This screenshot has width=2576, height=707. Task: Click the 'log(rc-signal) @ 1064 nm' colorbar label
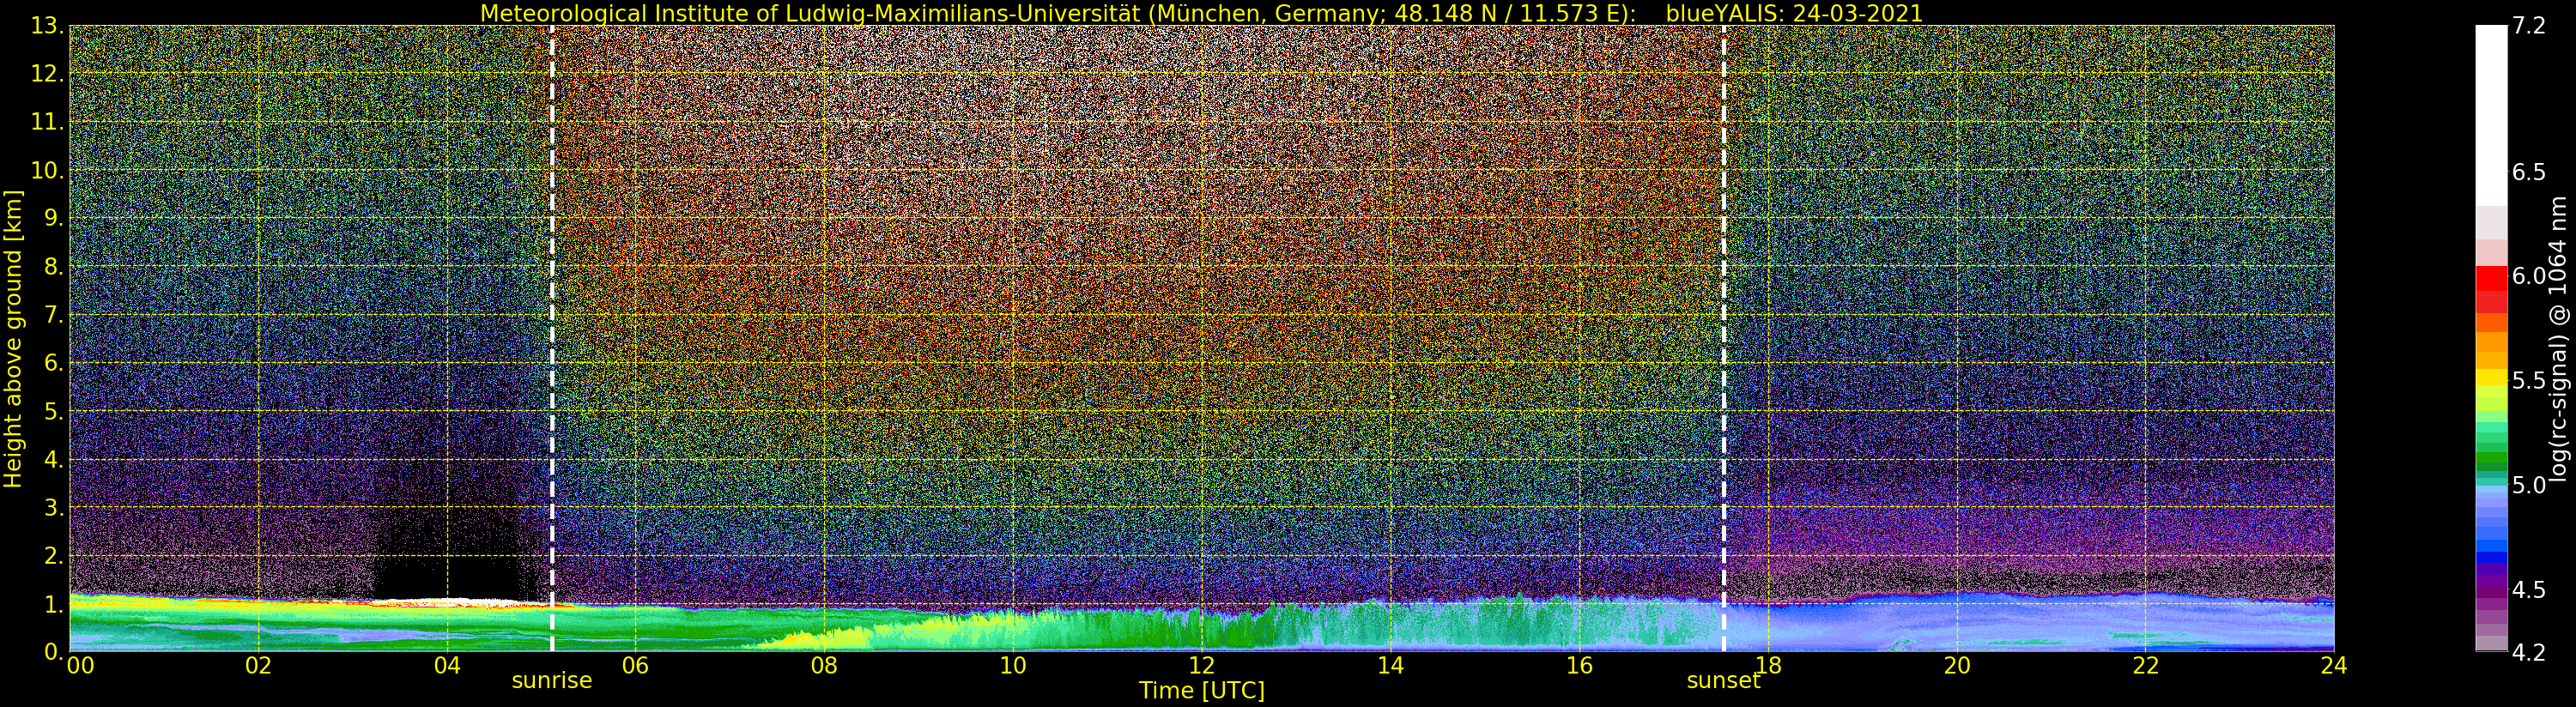[2559, 338]
